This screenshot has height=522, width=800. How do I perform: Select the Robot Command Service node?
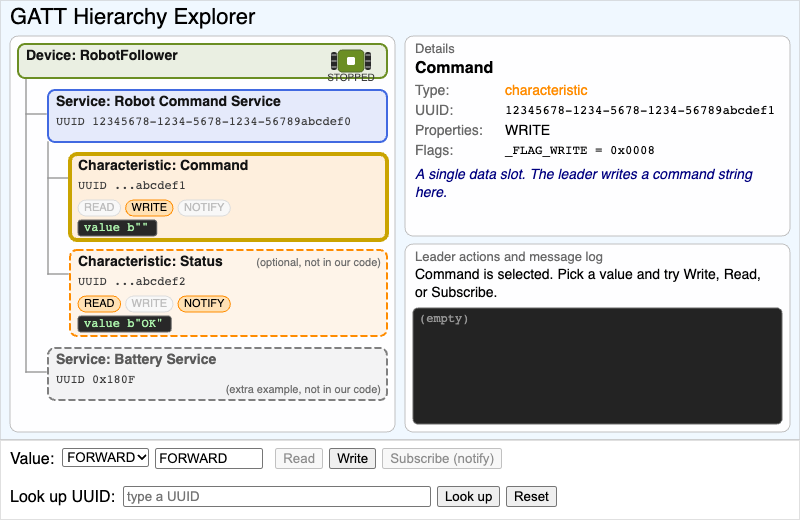pyautogui.click(x=217, y=116)
